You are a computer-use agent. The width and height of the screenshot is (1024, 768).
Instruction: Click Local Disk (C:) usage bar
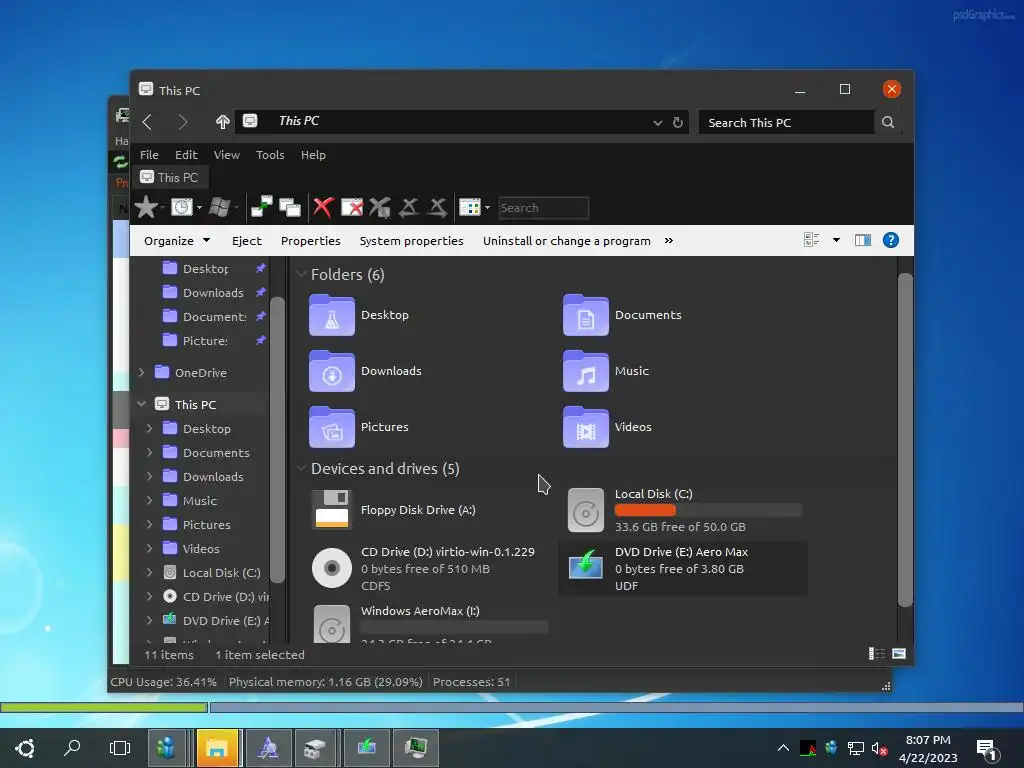point(708,511)
